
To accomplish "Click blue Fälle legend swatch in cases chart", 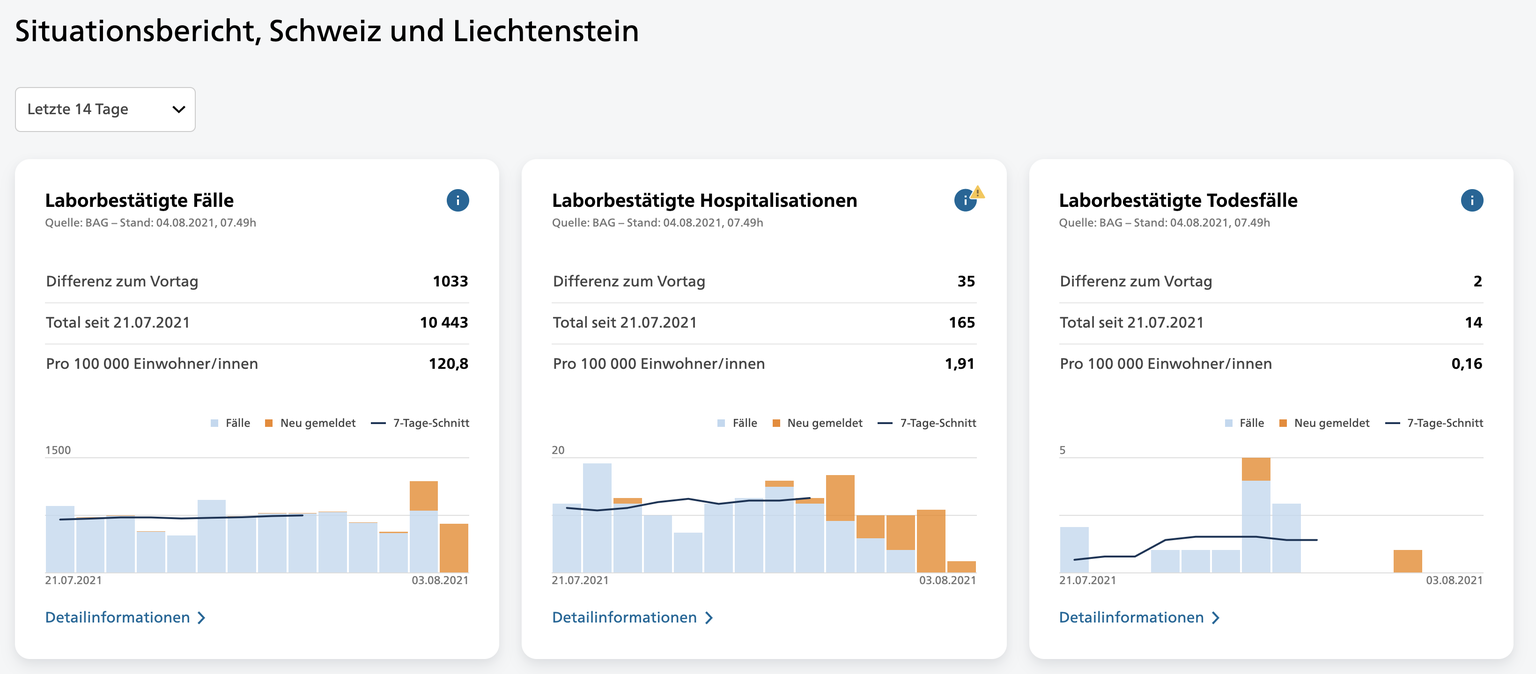I will pyautogui.click(x=215, y=424).
